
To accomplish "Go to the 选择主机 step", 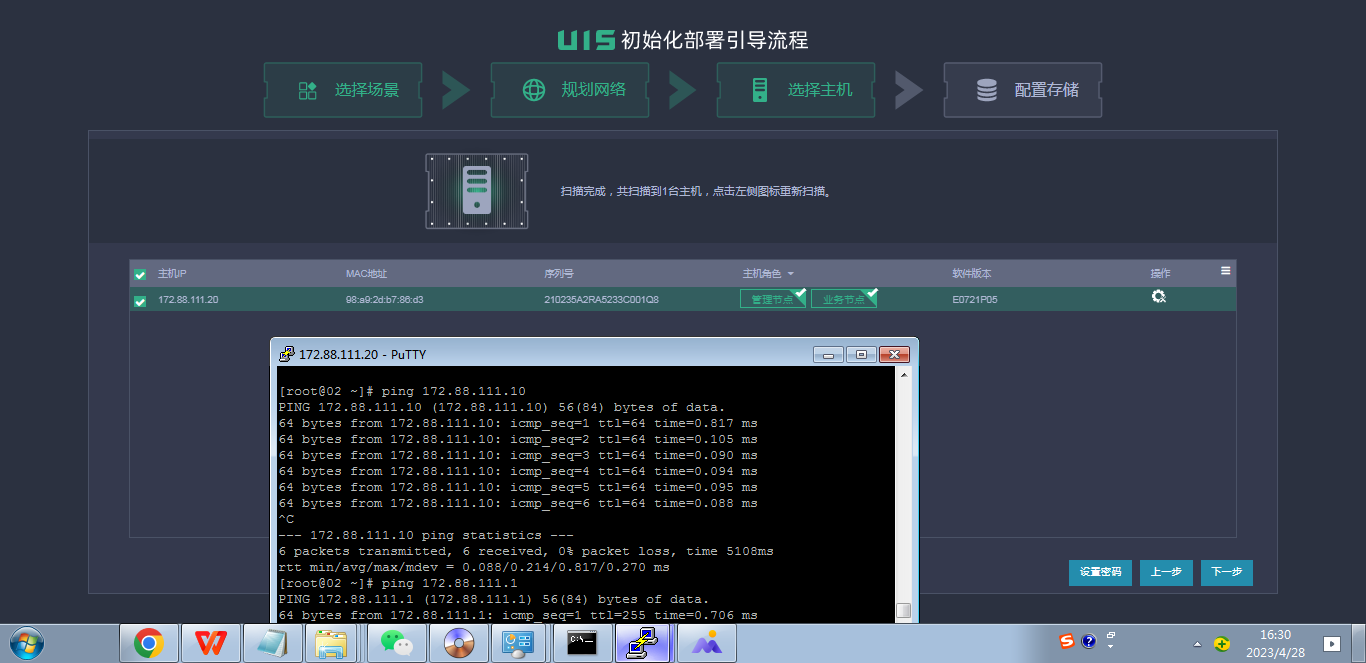I will tap(795, 90).
